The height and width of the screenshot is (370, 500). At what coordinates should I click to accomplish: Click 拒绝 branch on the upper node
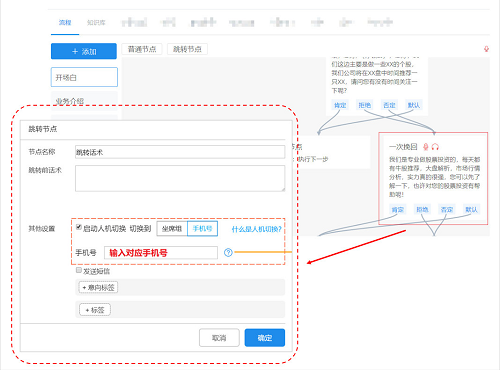(x=364, y=105)
